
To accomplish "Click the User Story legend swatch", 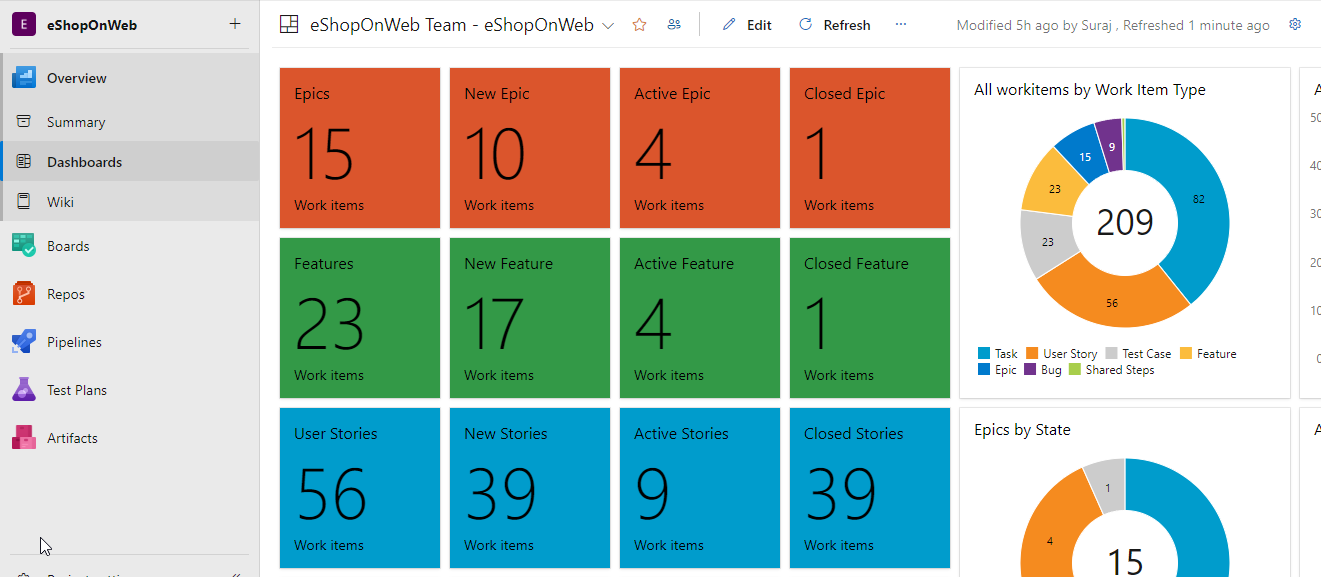I will pos(1032,354).
